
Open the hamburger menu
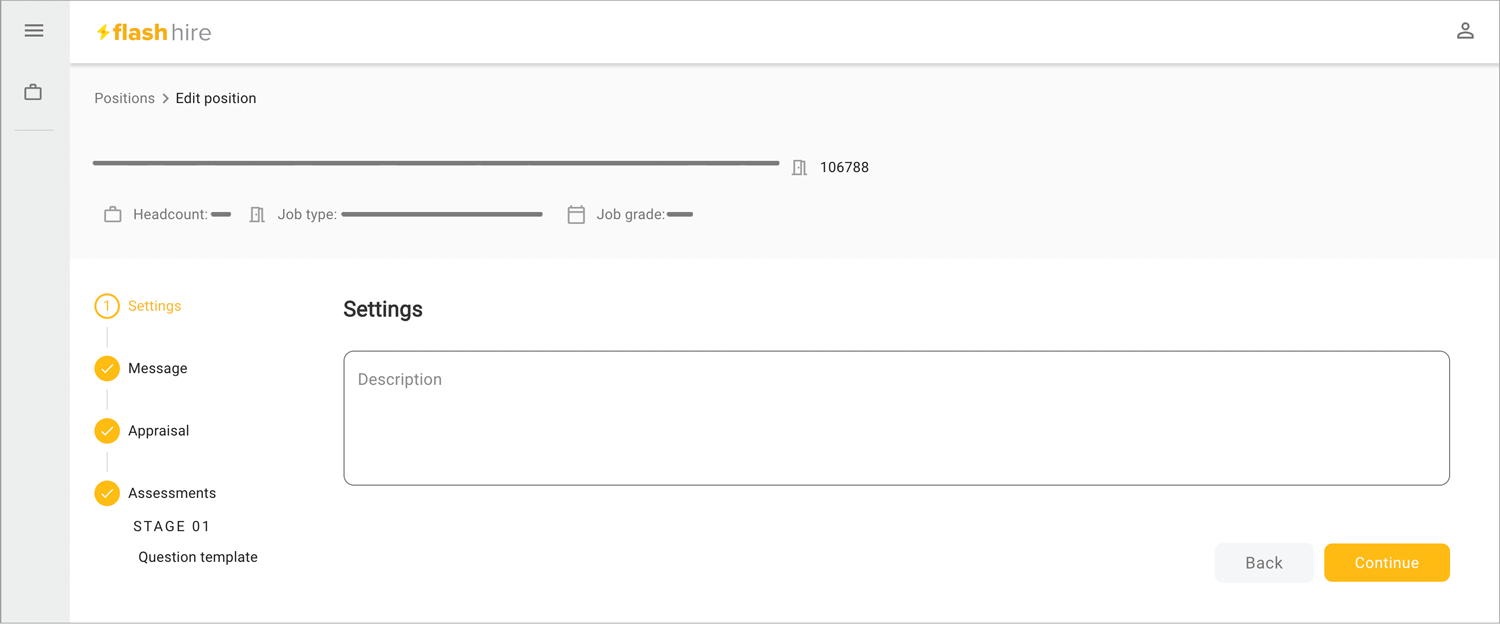point(34,31)
